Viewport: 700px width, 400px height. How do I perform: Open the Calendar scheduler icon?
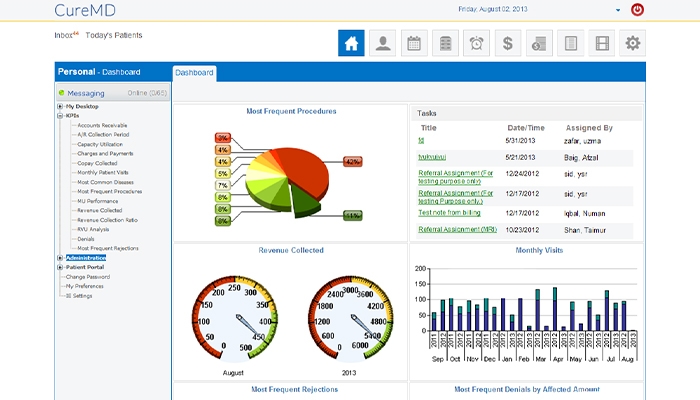point(413,43)
